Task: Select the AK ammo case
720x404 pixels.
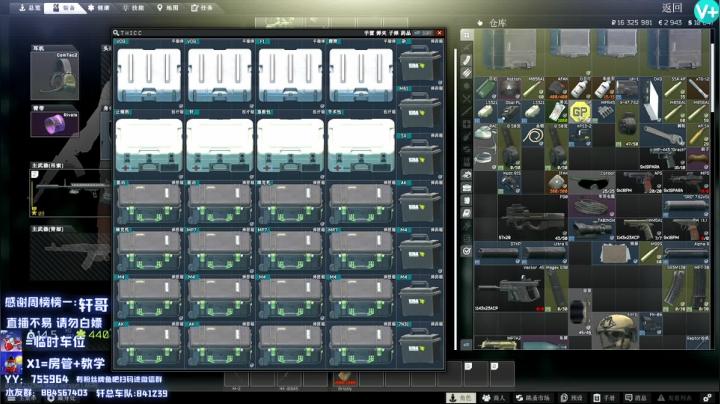Action: 420,203
